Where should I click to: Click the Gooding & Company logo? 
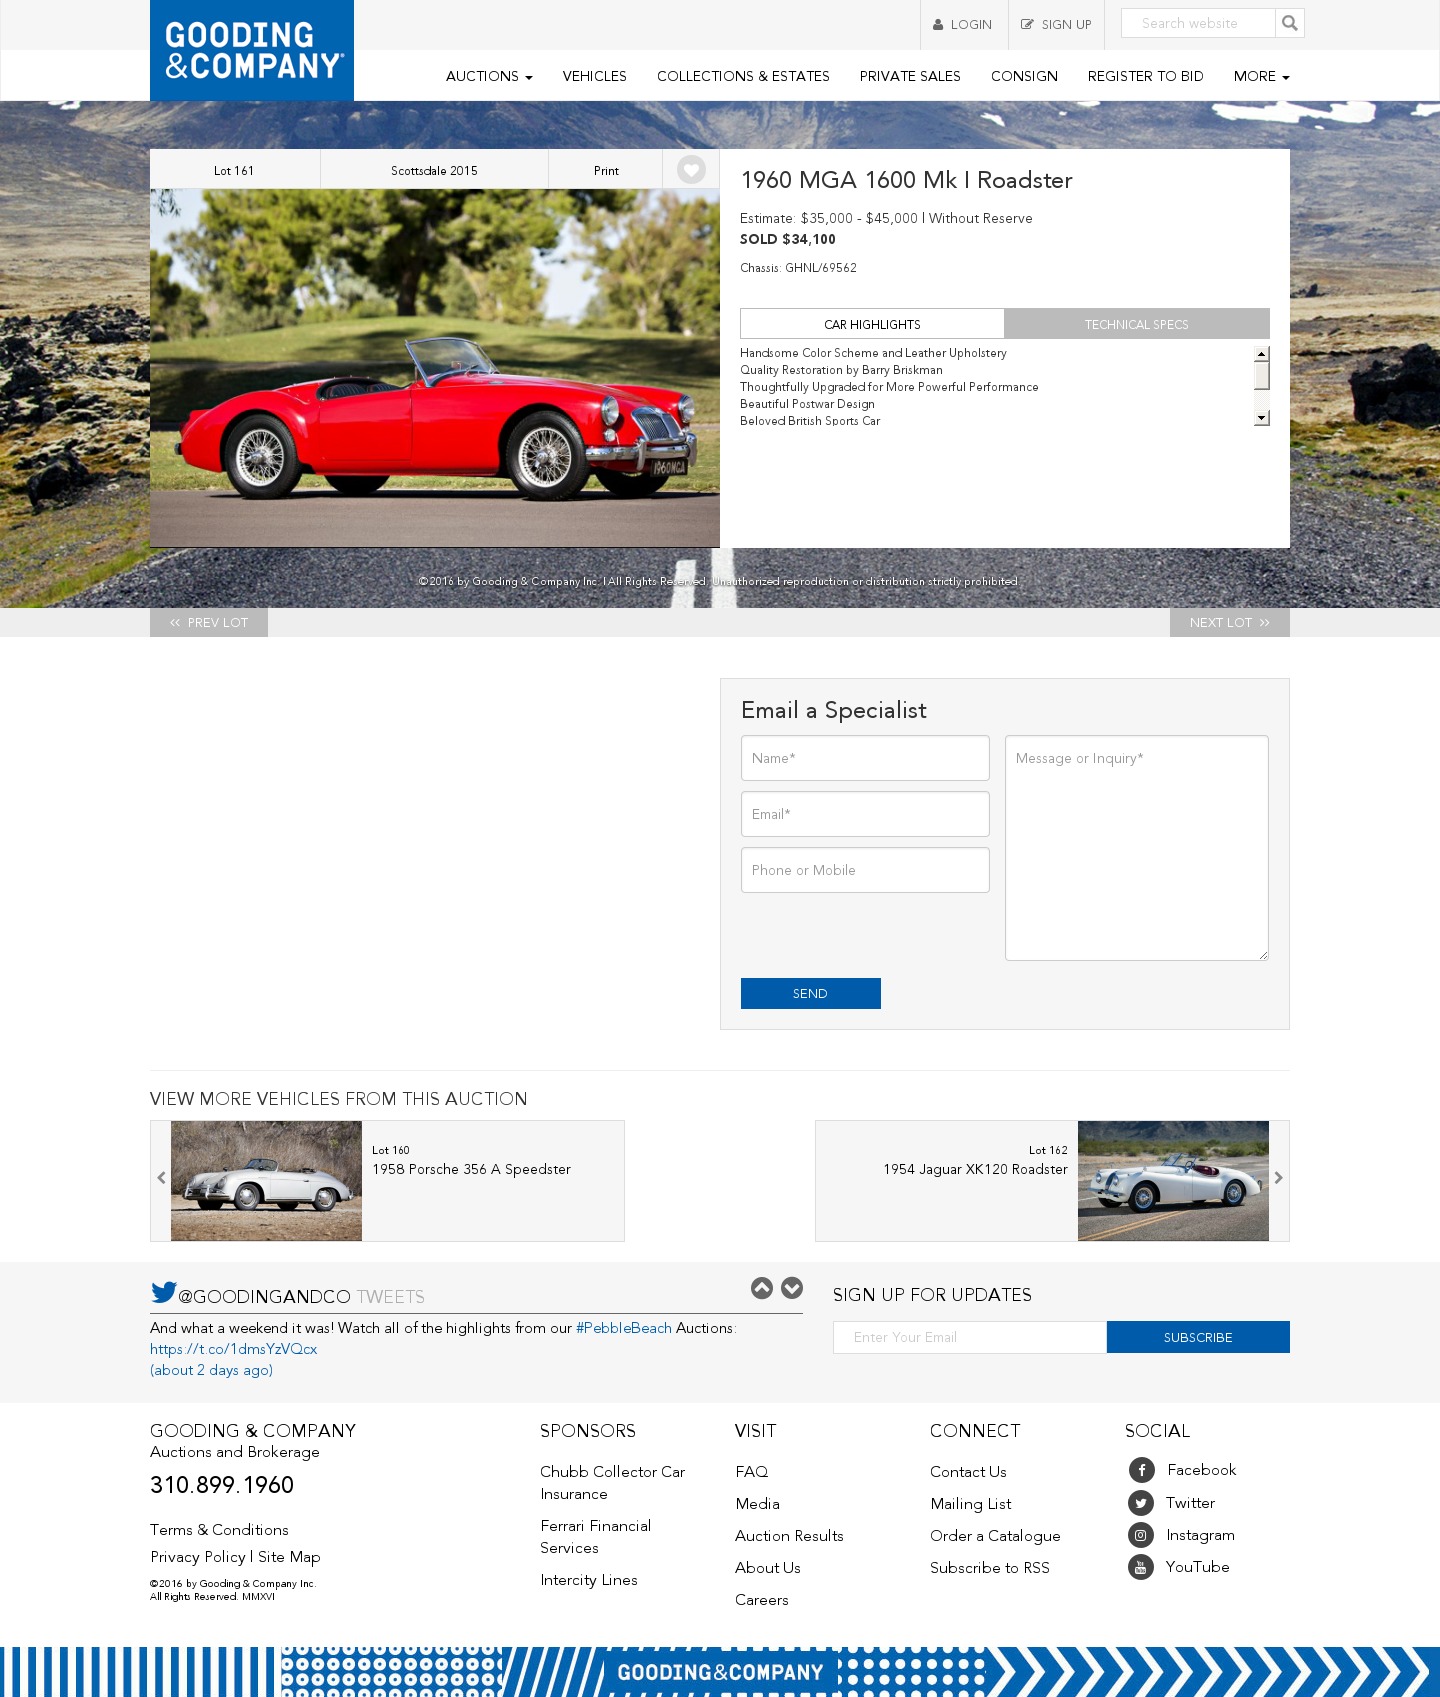[252, 50]
